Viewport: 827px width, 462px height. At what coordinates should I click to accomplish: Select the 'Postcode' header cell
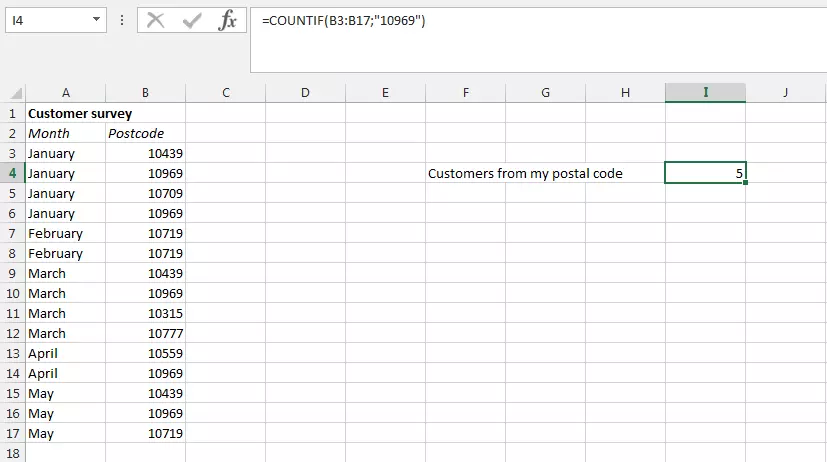pos(145,133)
